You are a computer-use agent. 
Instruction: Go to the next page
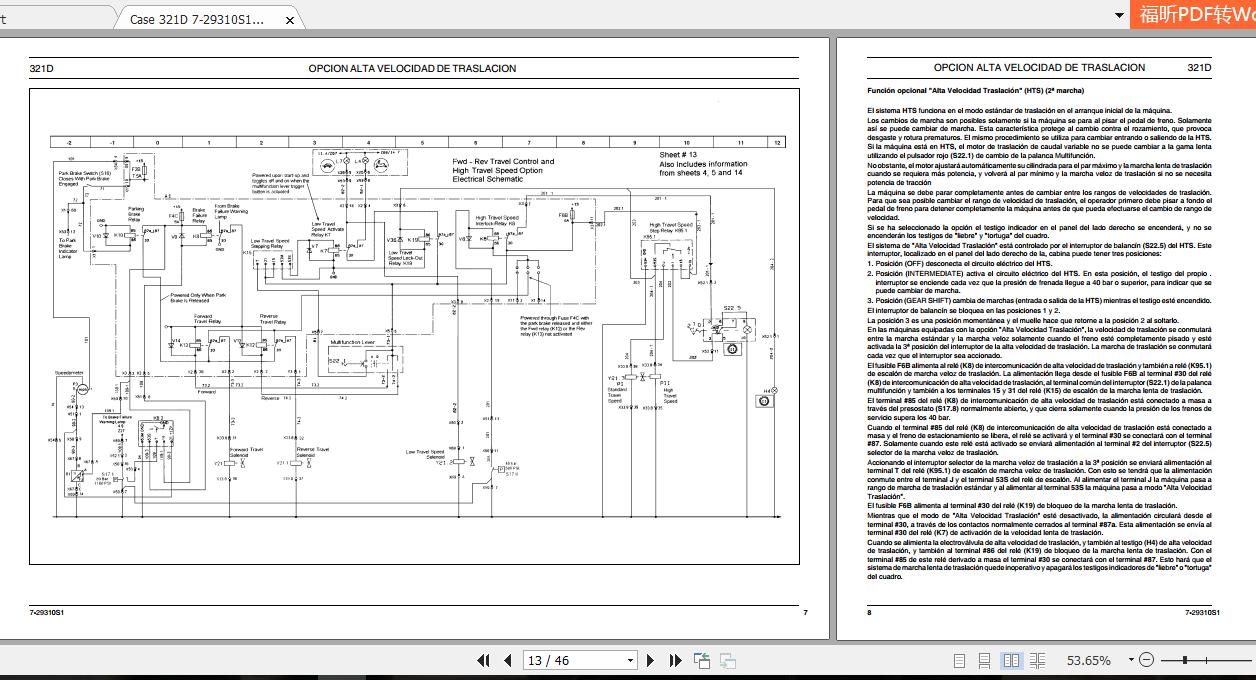(651, 660)
